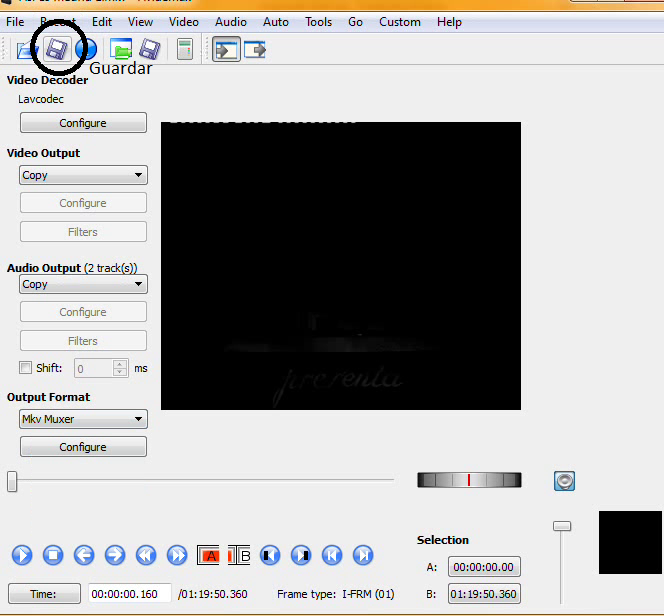Click the Frame type I-FRM (01) text

[x=336, y=594]
